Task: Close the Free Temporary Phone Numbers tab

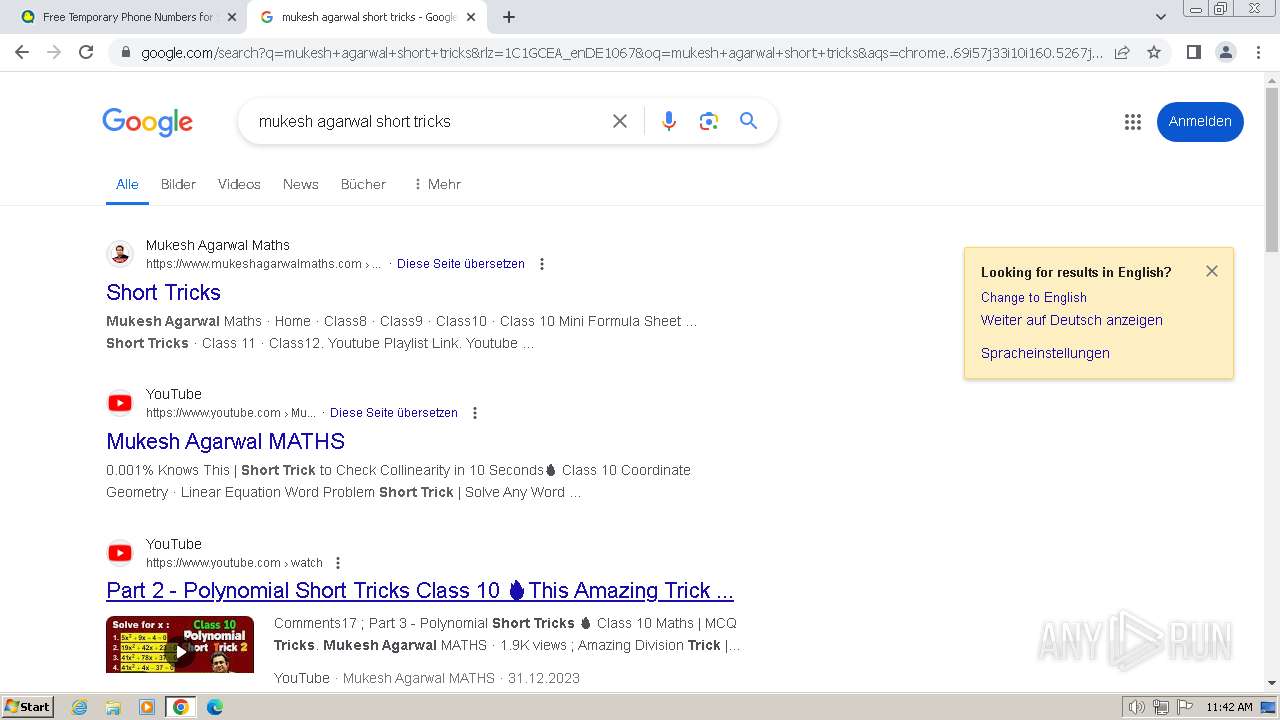Action: (232, 17)
